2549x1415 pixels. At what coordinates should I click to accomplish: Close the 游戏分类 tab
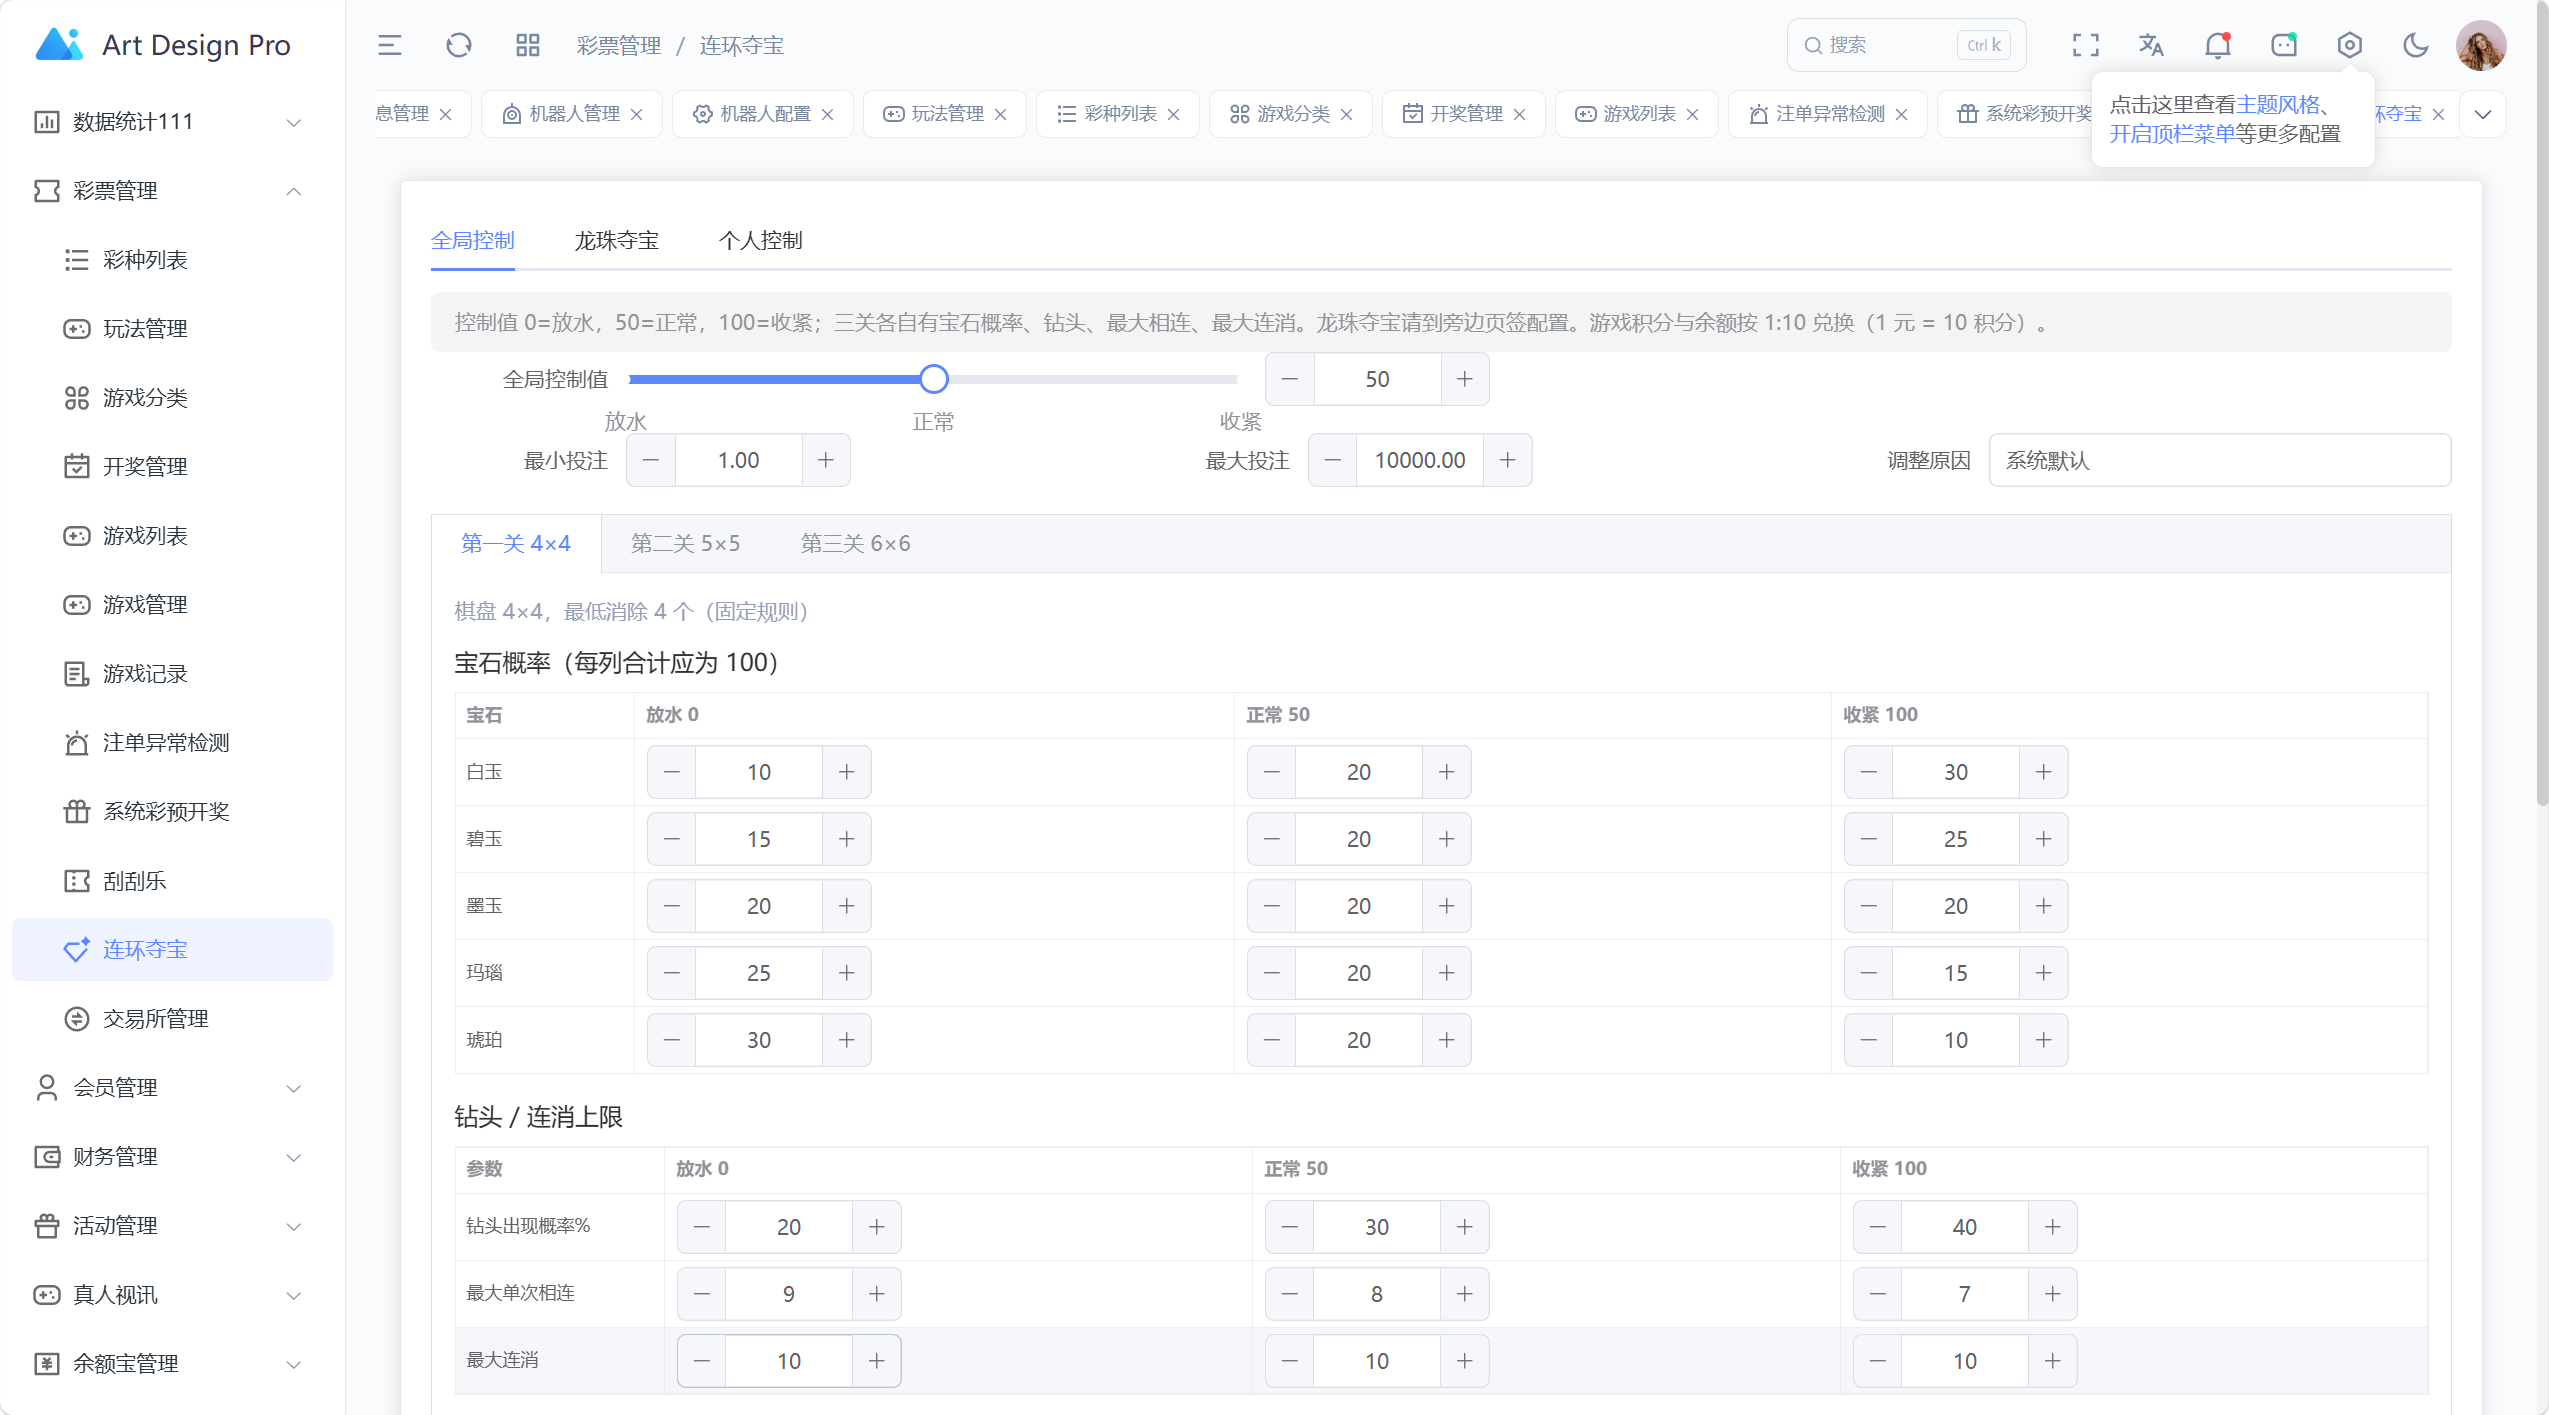tap(1346, 114)
